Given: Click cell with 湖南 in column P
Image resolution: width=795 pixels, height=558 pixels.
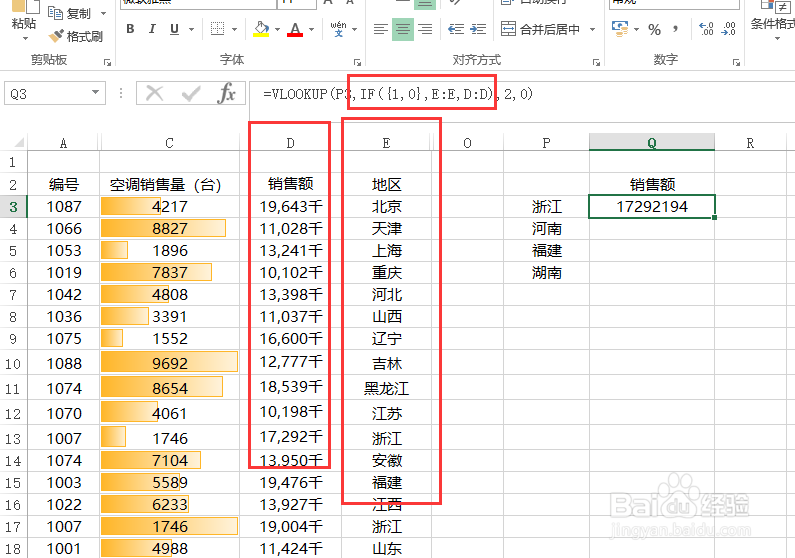Looking at the screenshot, I should (x=547, y=273).
